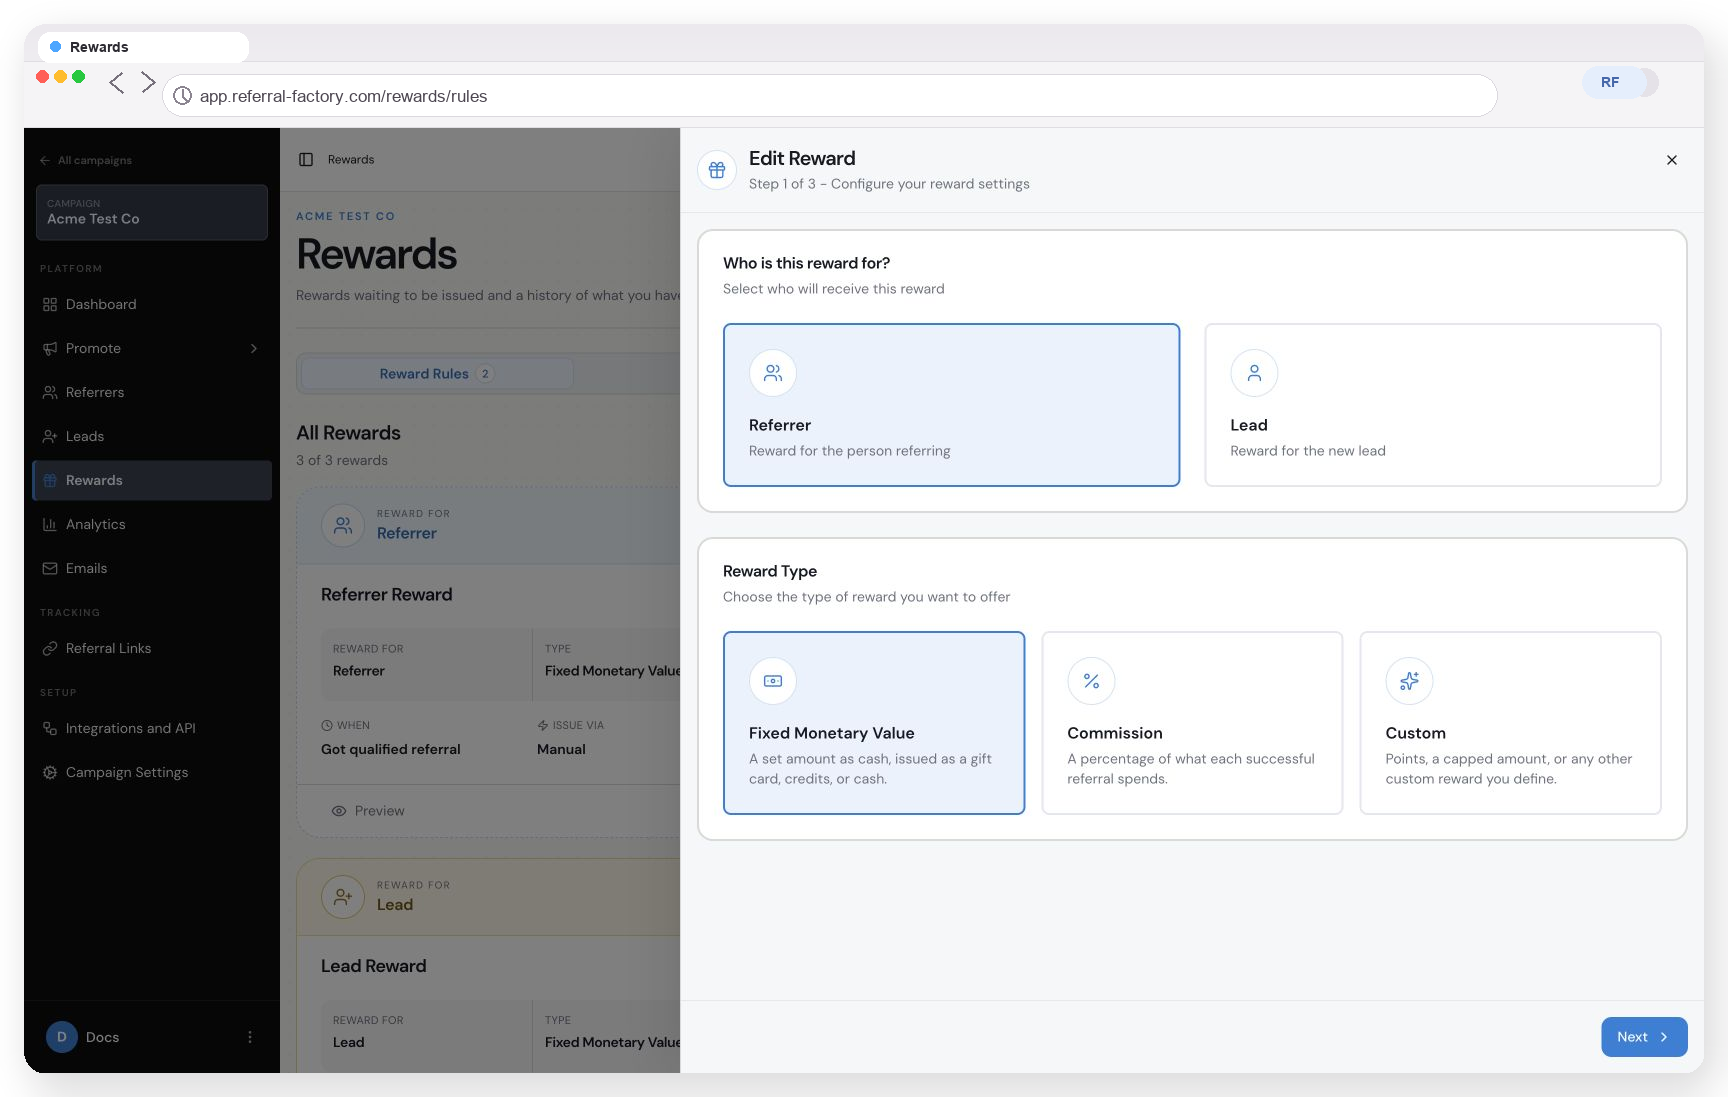The height and width of the screenshot is (1097, 1728).
Task: Toggle the sidebar panel icon next to Rewards
Action: [306, 160]
